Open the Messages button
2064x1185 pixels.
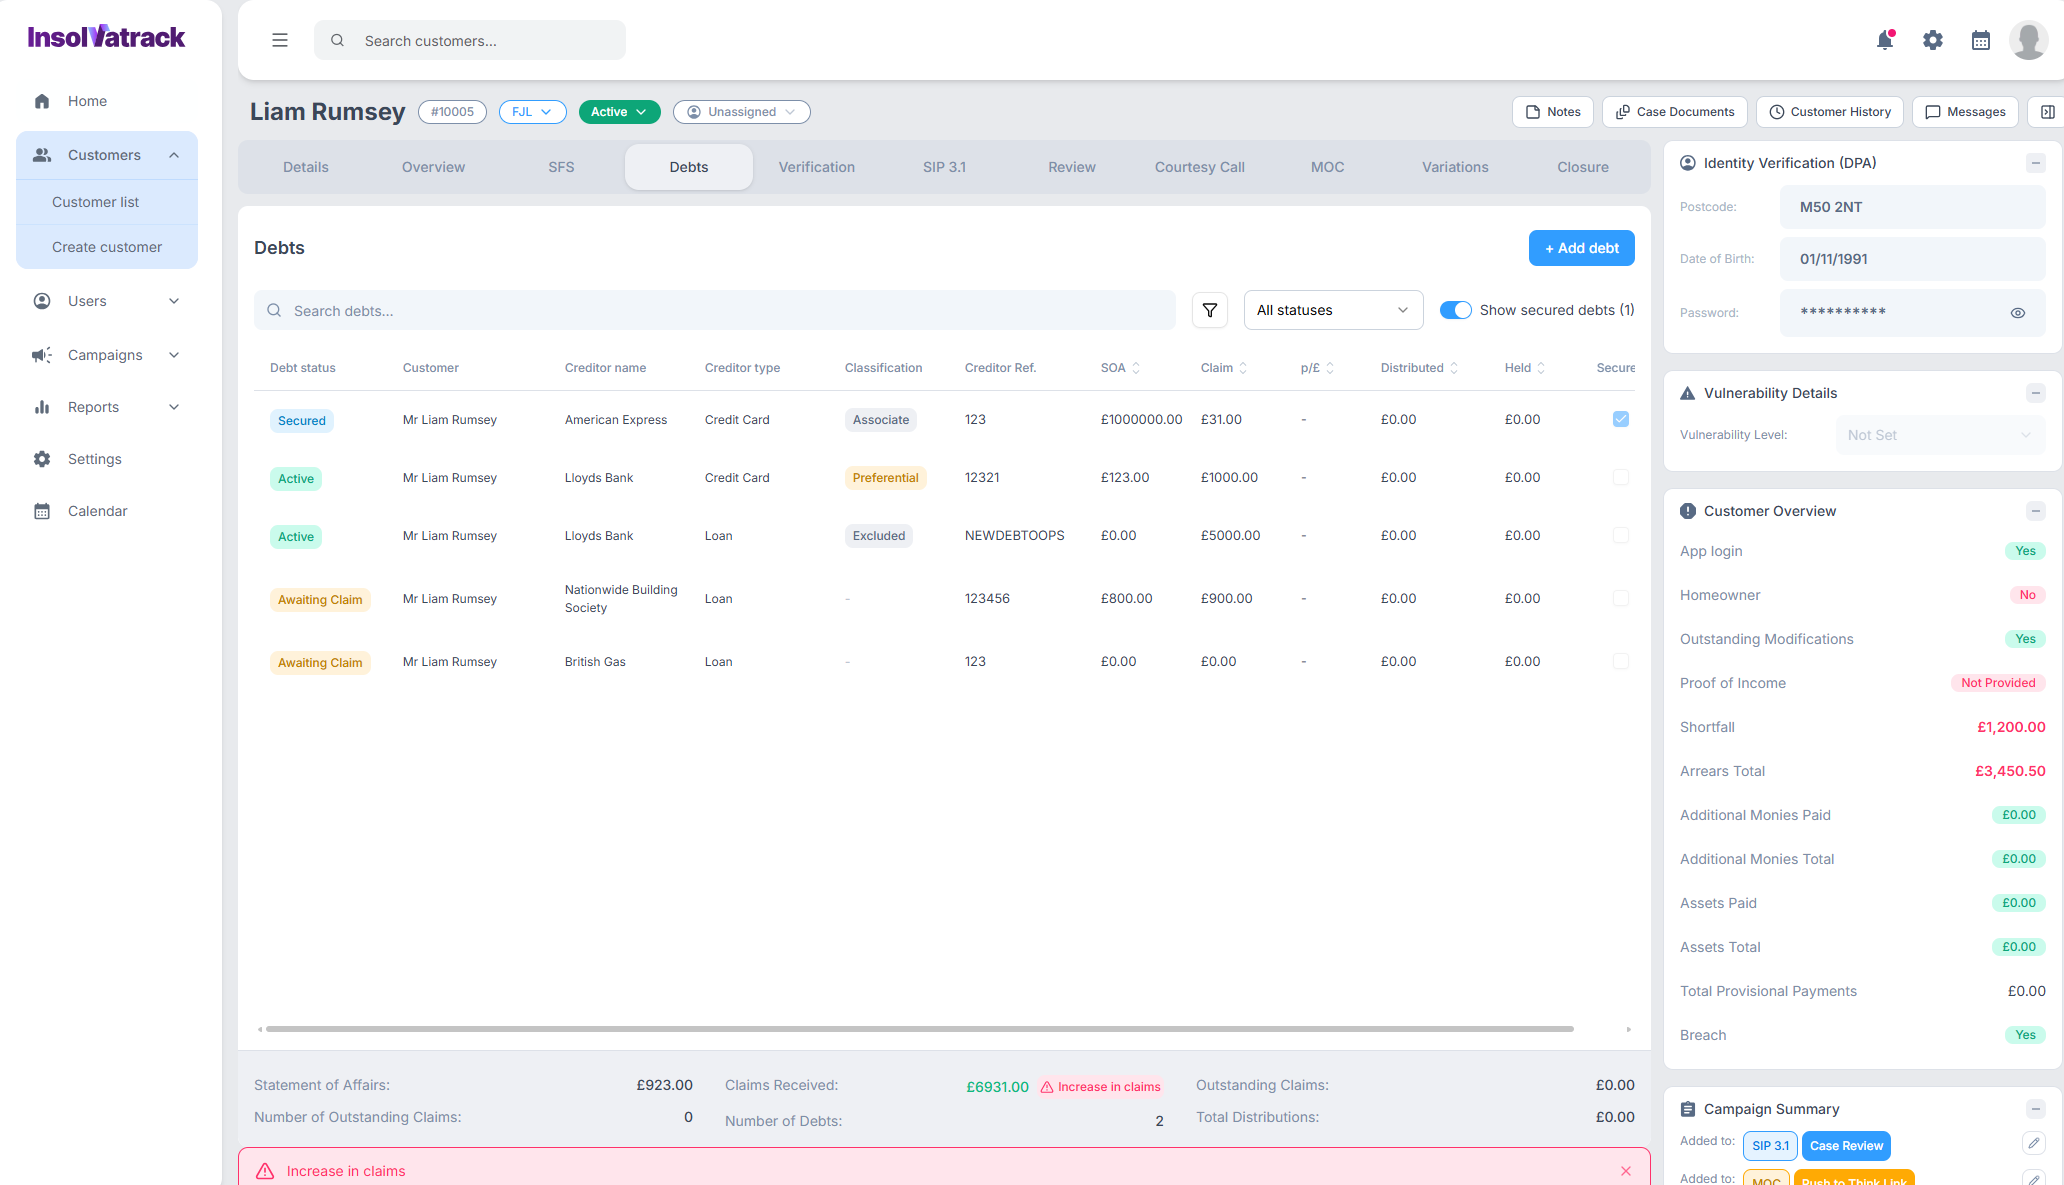(1966, 112)
